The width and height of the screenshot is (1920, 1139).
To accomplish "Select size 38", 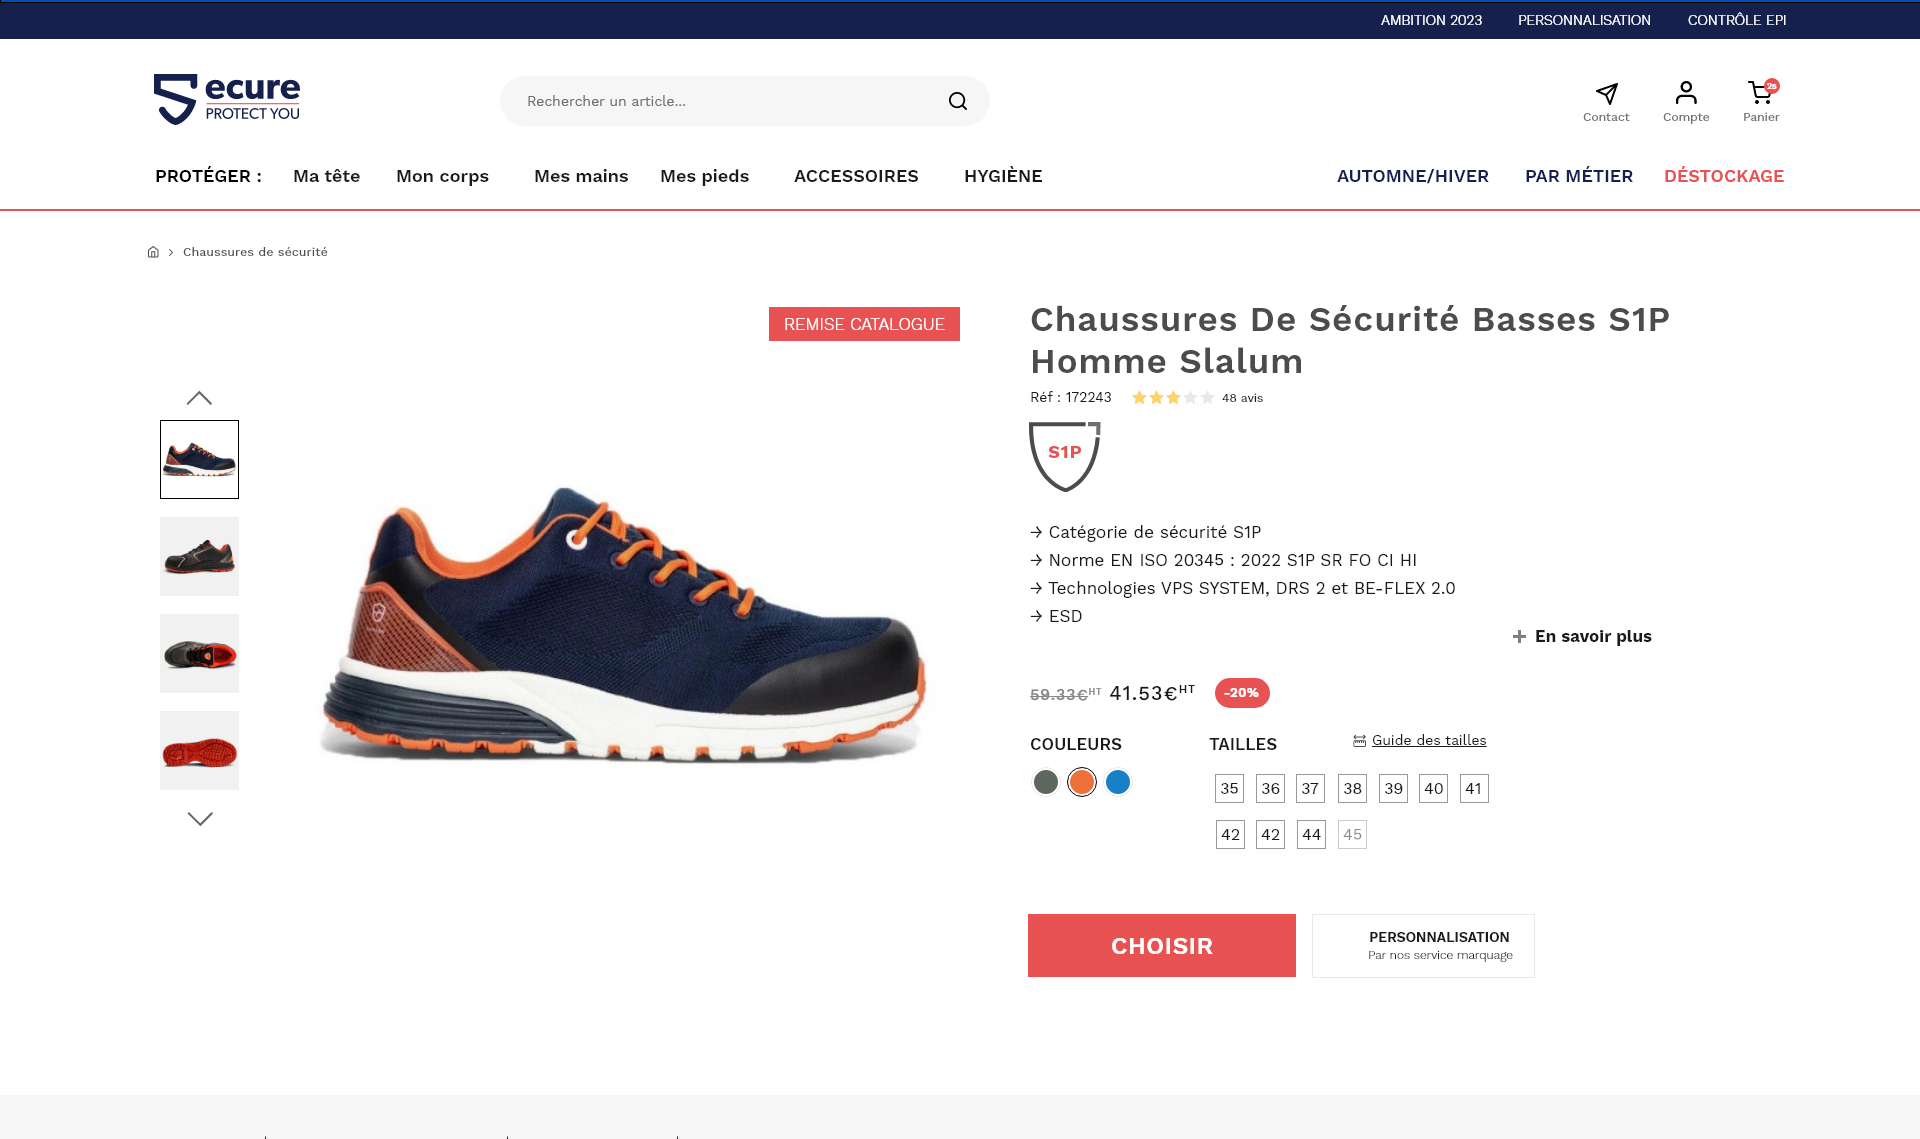I will [x=1352, y=789].
